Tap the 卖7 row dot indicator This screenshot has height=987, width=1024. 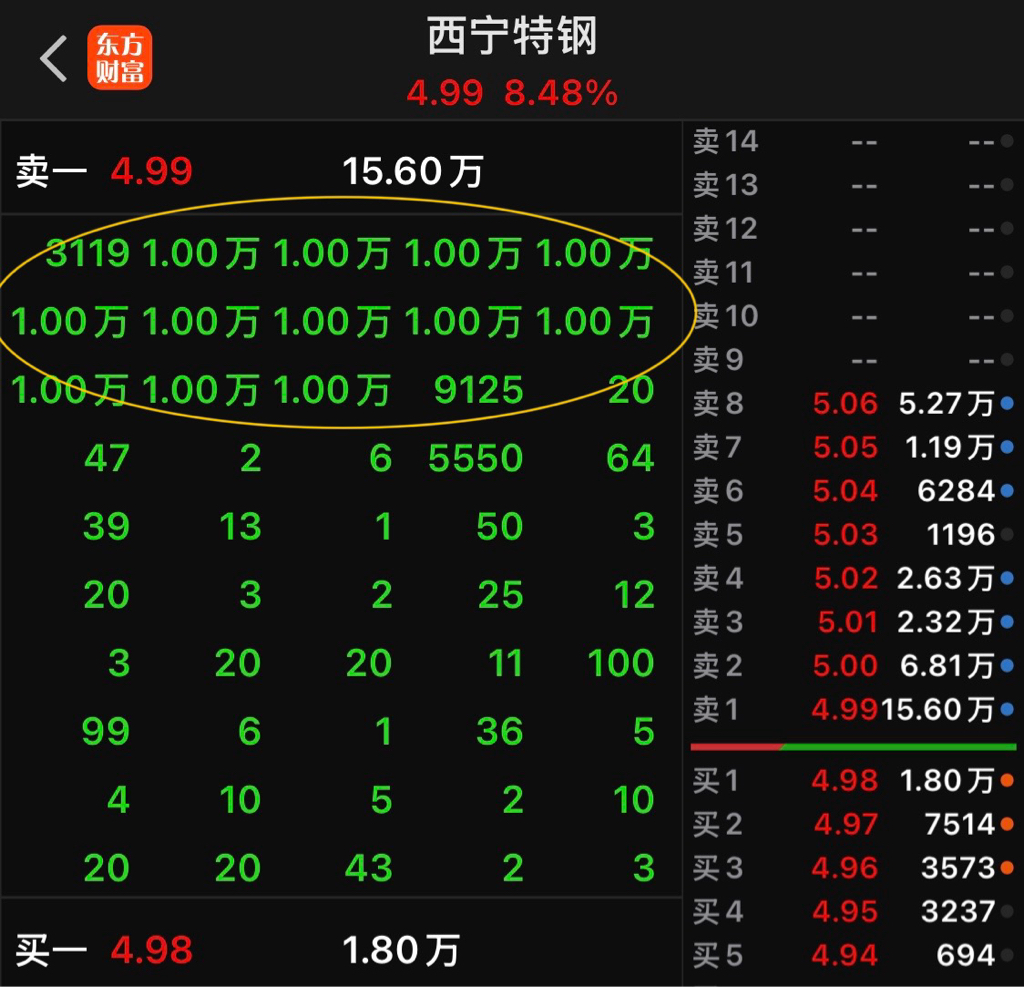tap(1007, 447)
